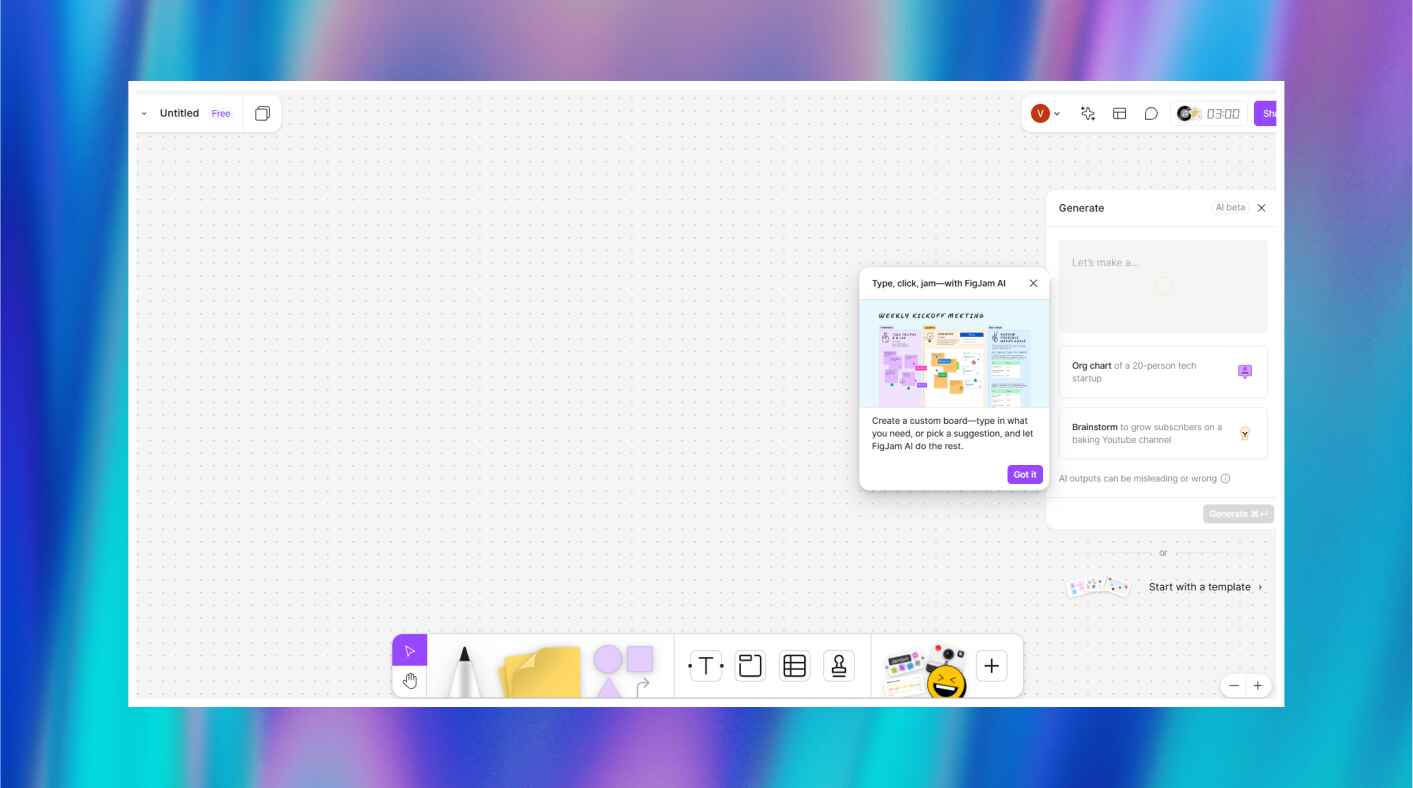The height and width of the screenshot is (788, 1413).
Task: Click the Free plan badge
Action: 221,114
